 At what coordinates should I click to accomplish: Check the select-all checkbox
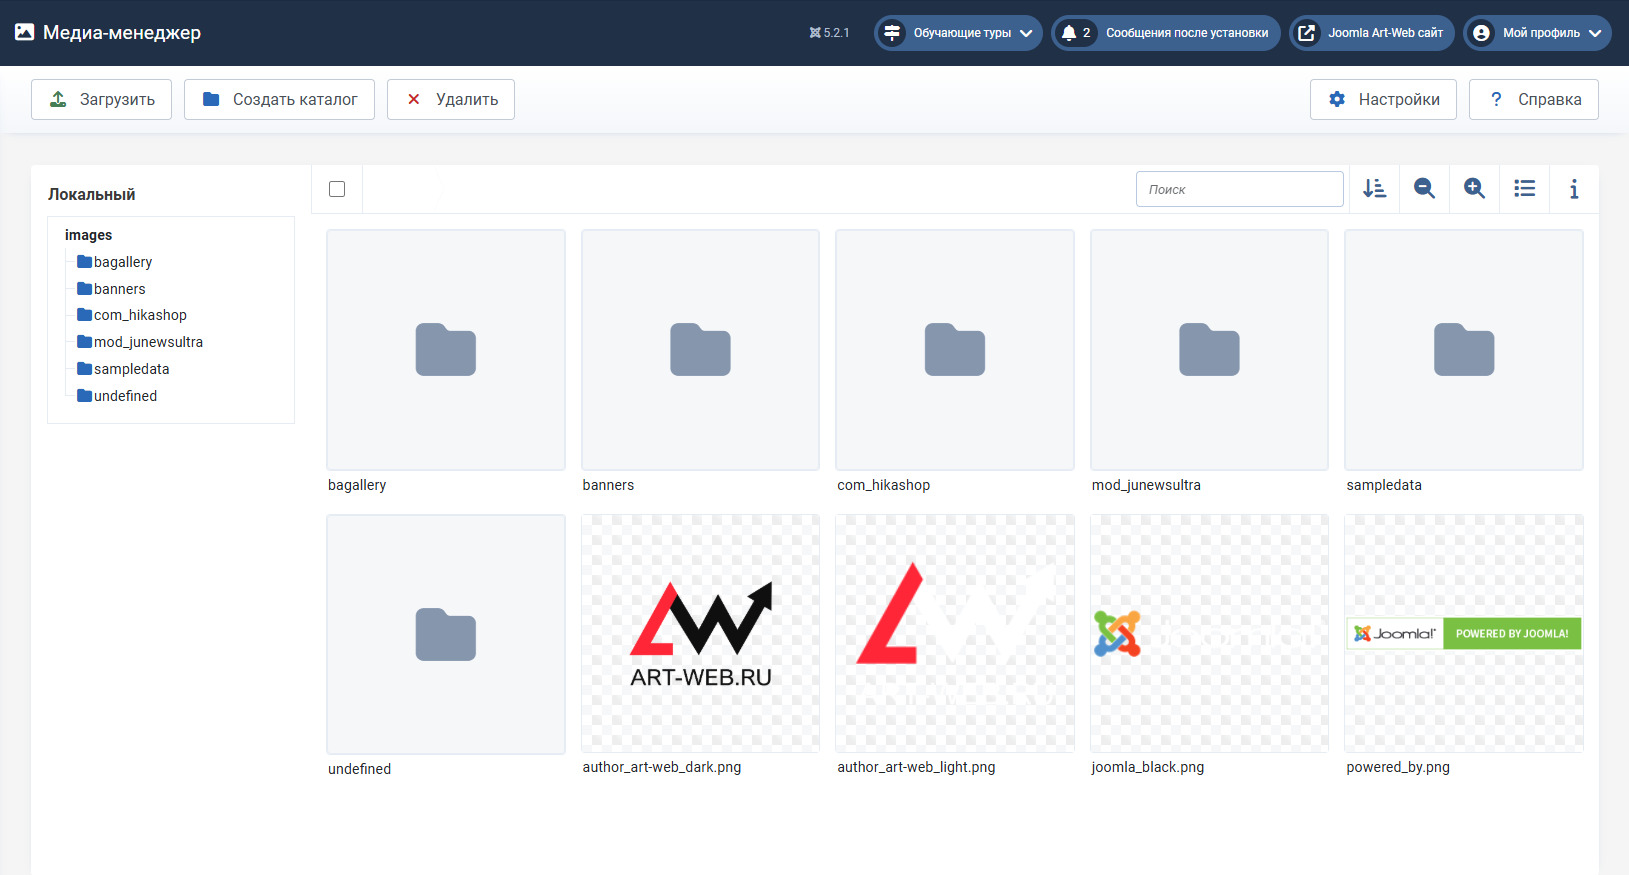point(337,189)
